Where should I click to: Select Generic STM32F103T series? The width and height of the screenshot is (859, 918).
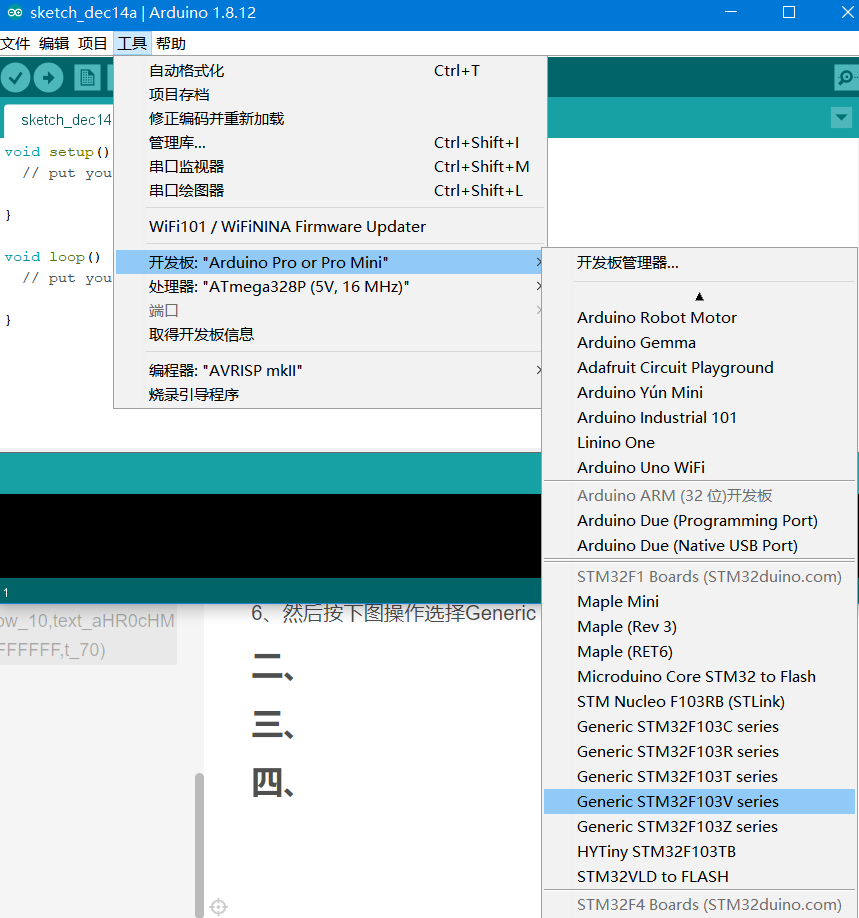tap(700, 777)
